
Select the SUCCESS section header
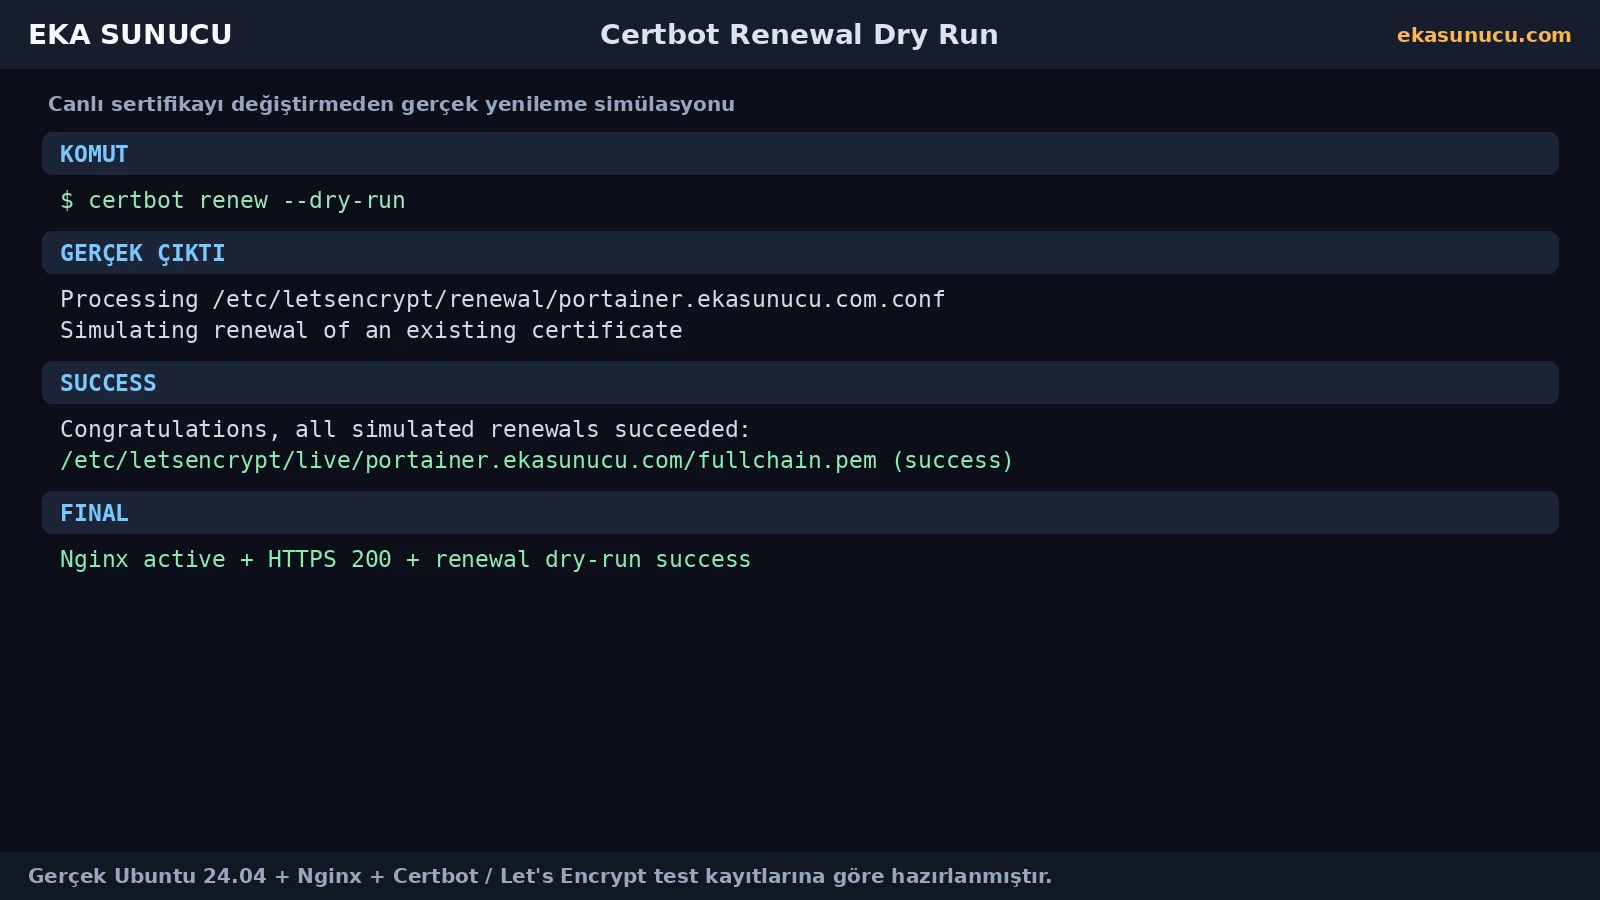[800, 383]
